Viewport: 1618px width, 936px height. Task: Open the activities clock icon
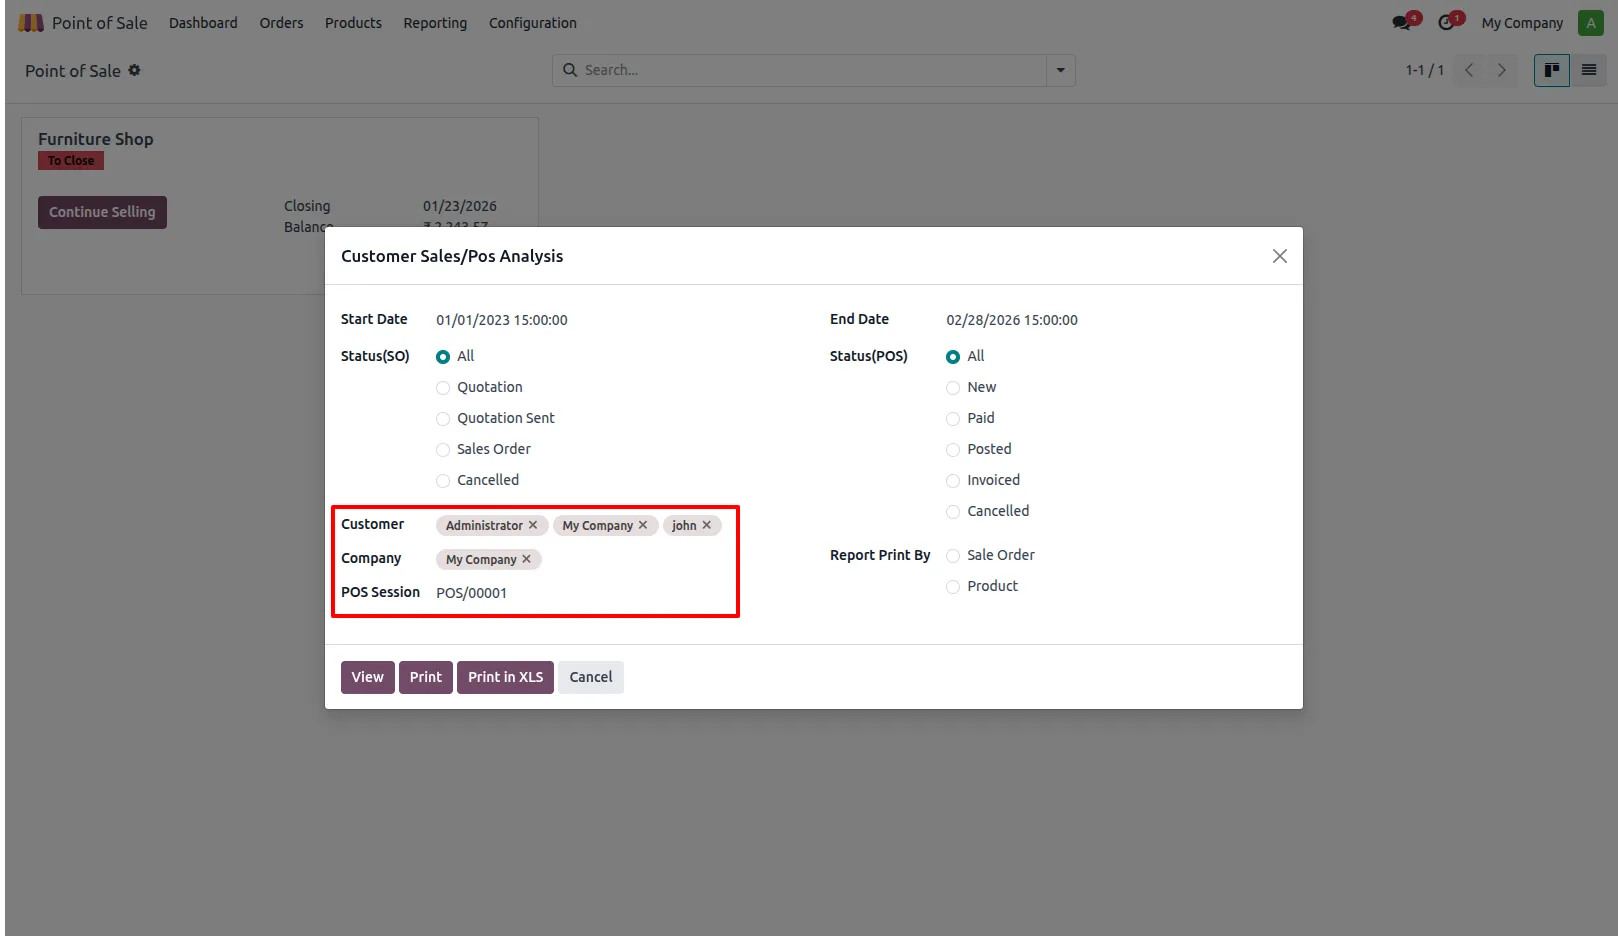(x=1449, y=22)
